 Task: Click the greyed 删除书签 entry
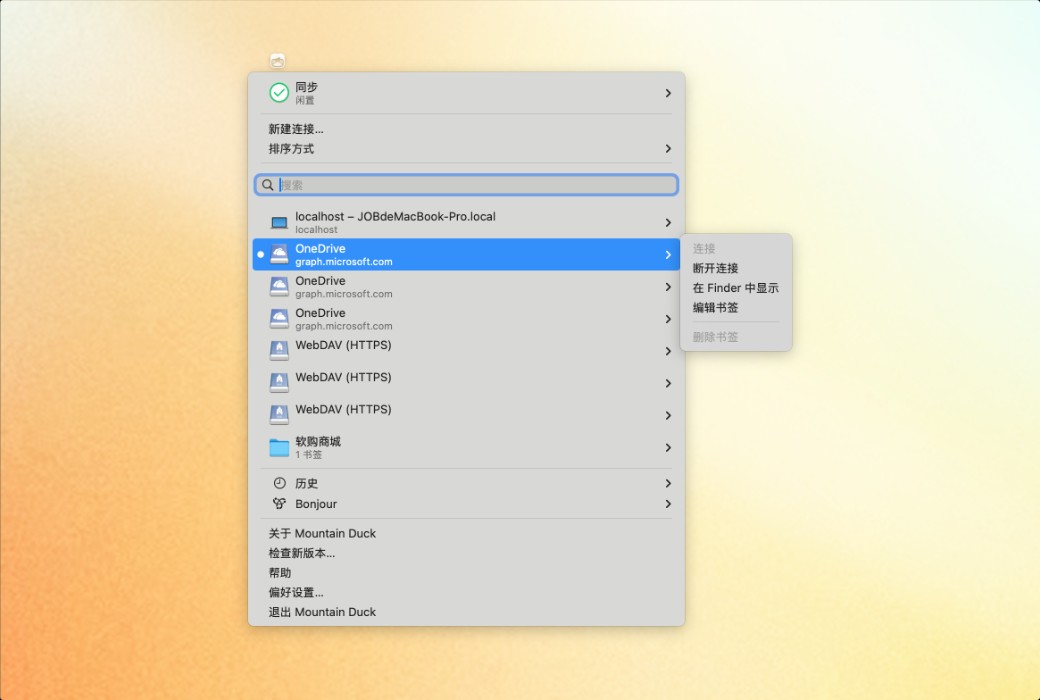(x=716, y=337)
